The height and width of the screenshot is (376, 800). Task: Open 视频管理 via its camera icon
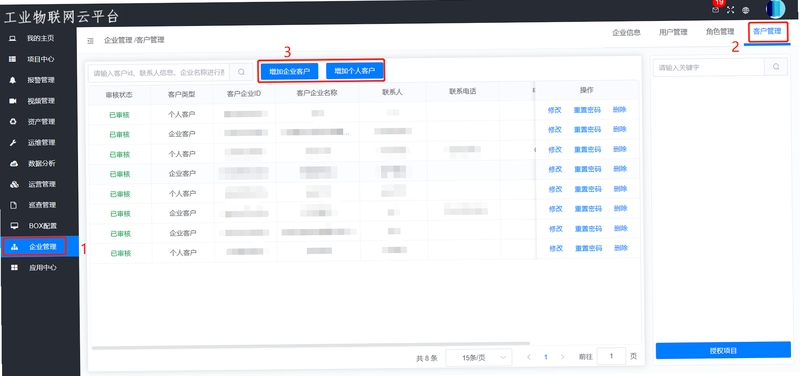(x=13, y=101)
